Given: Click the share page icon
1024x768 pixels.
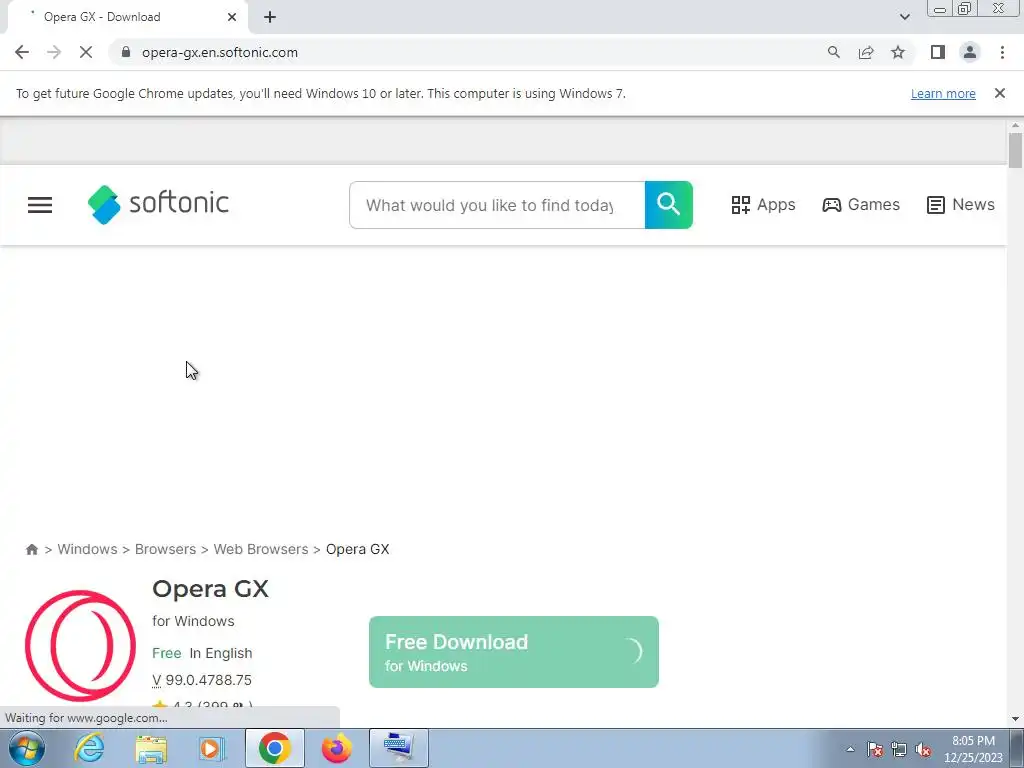Looking at the screenshot, I should 866,52.
